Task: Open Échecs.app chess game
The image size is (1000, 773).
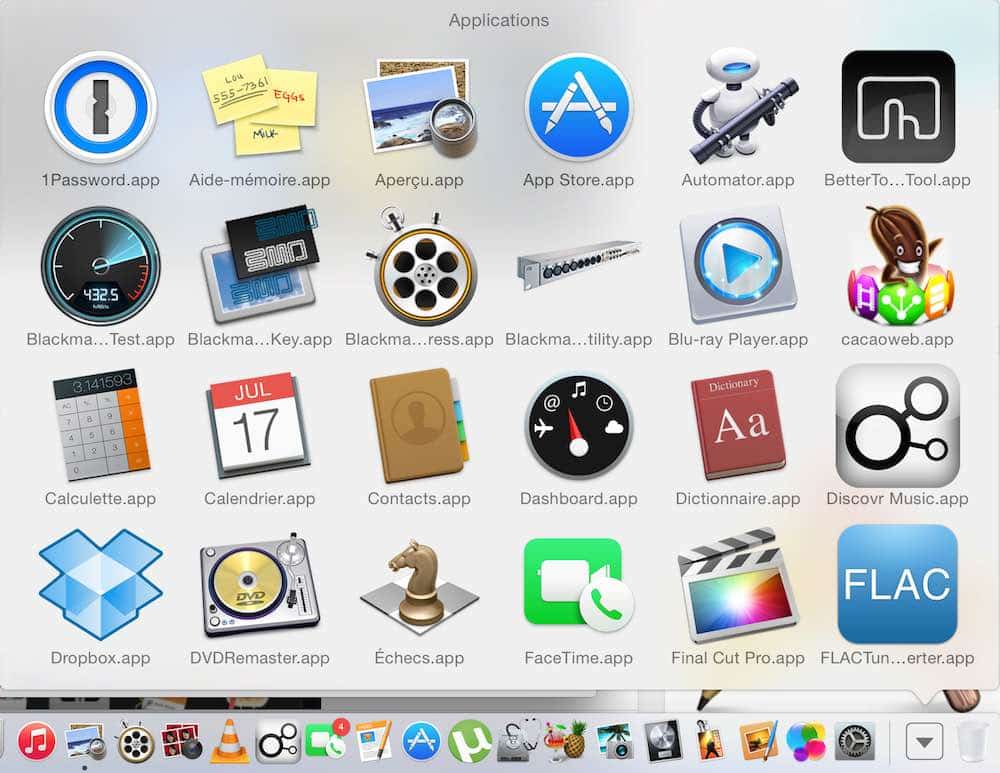Action: [x=419, y=585]
